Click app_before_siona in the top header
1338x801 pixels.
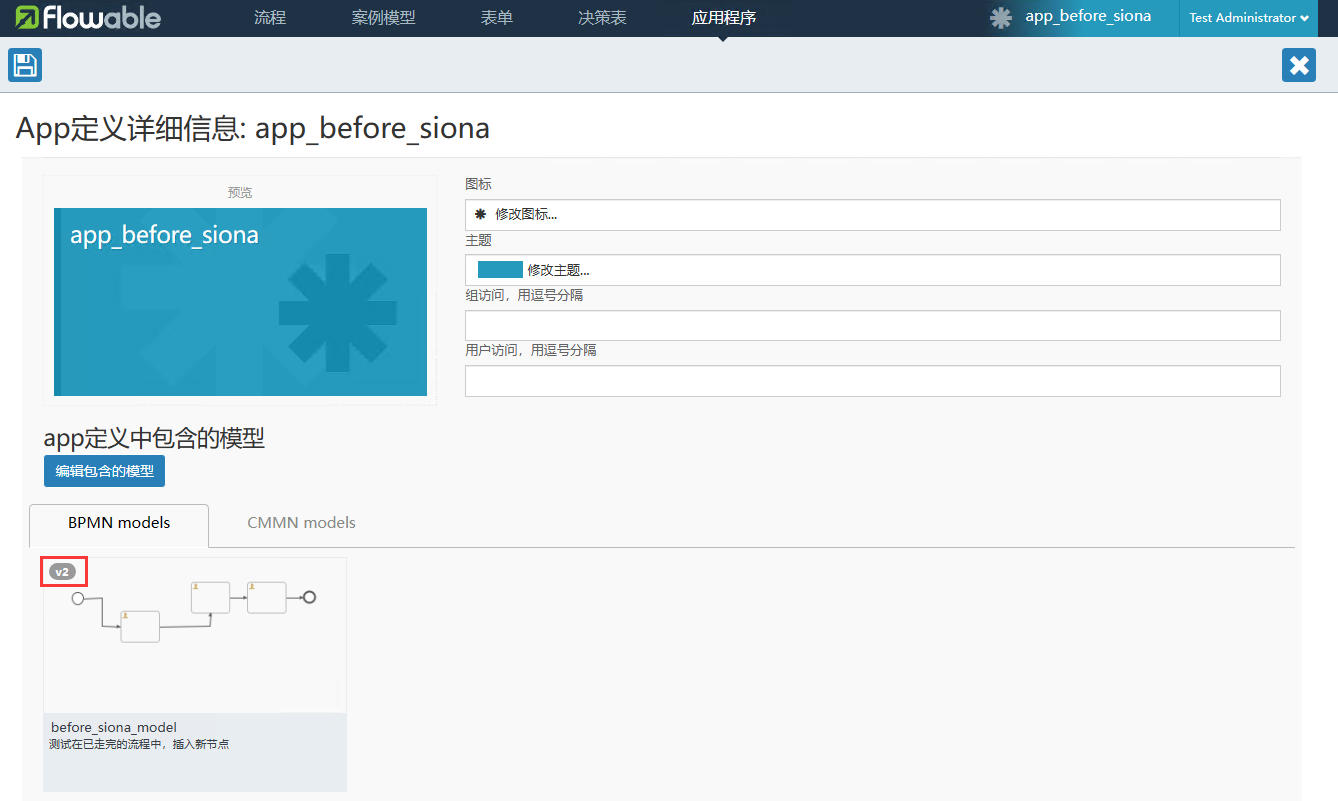pyautogui.click(x=1088, y=16)
